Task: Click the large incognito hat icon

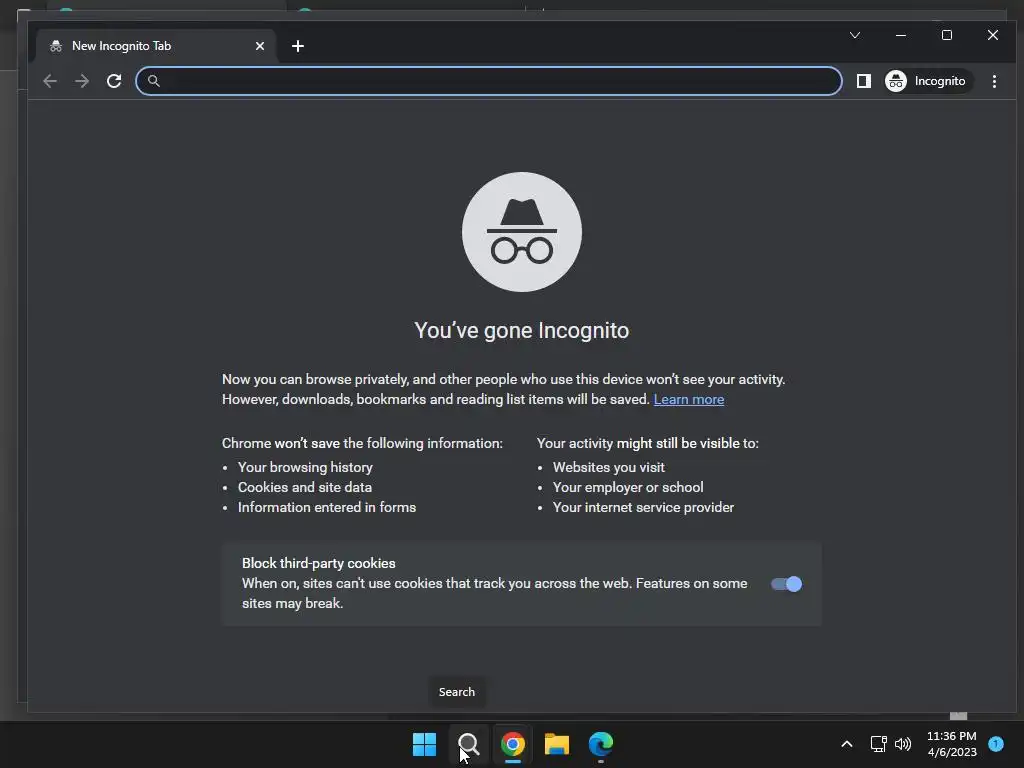Action: [x=522, y=232]
